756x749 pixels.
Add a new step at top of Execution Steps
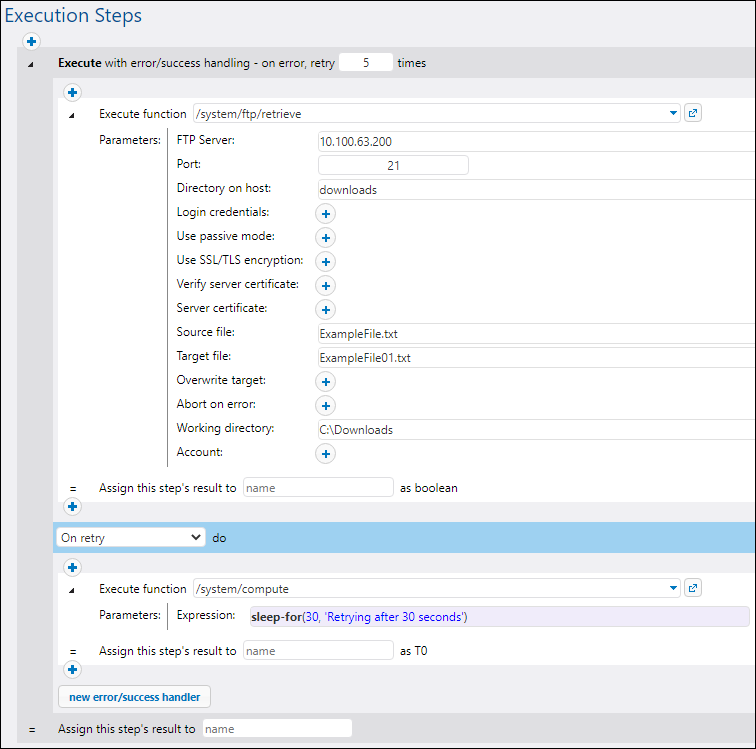point(31,41)
